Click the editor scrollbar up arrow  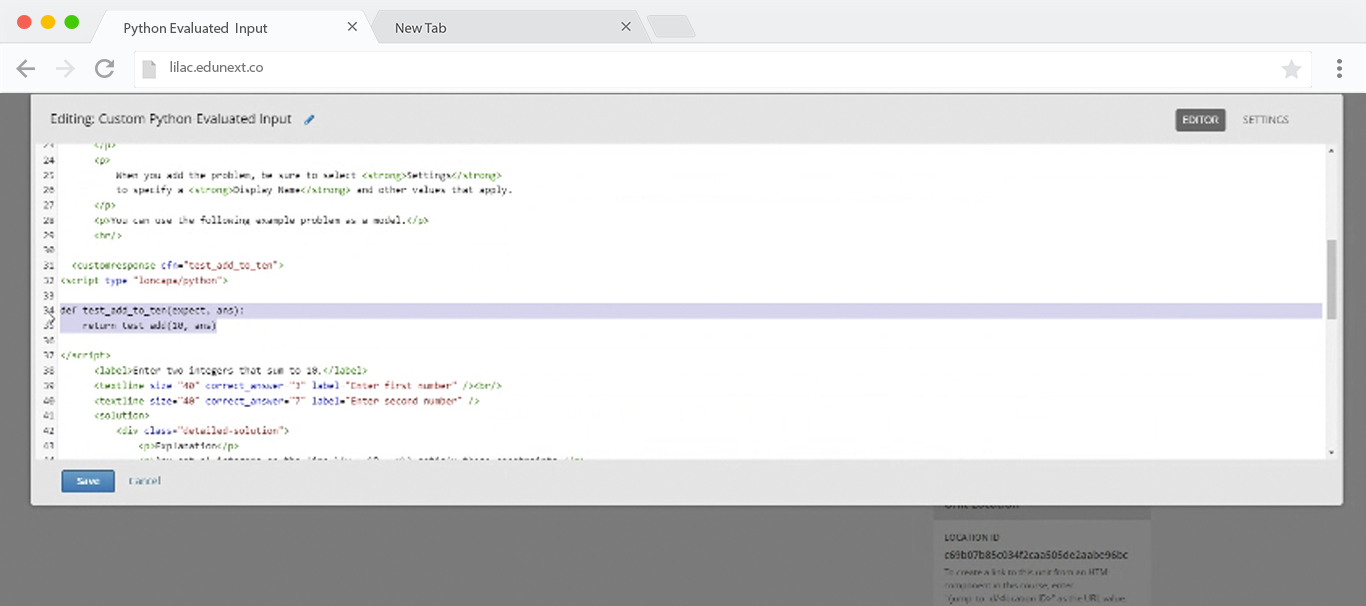[1331, 151]
